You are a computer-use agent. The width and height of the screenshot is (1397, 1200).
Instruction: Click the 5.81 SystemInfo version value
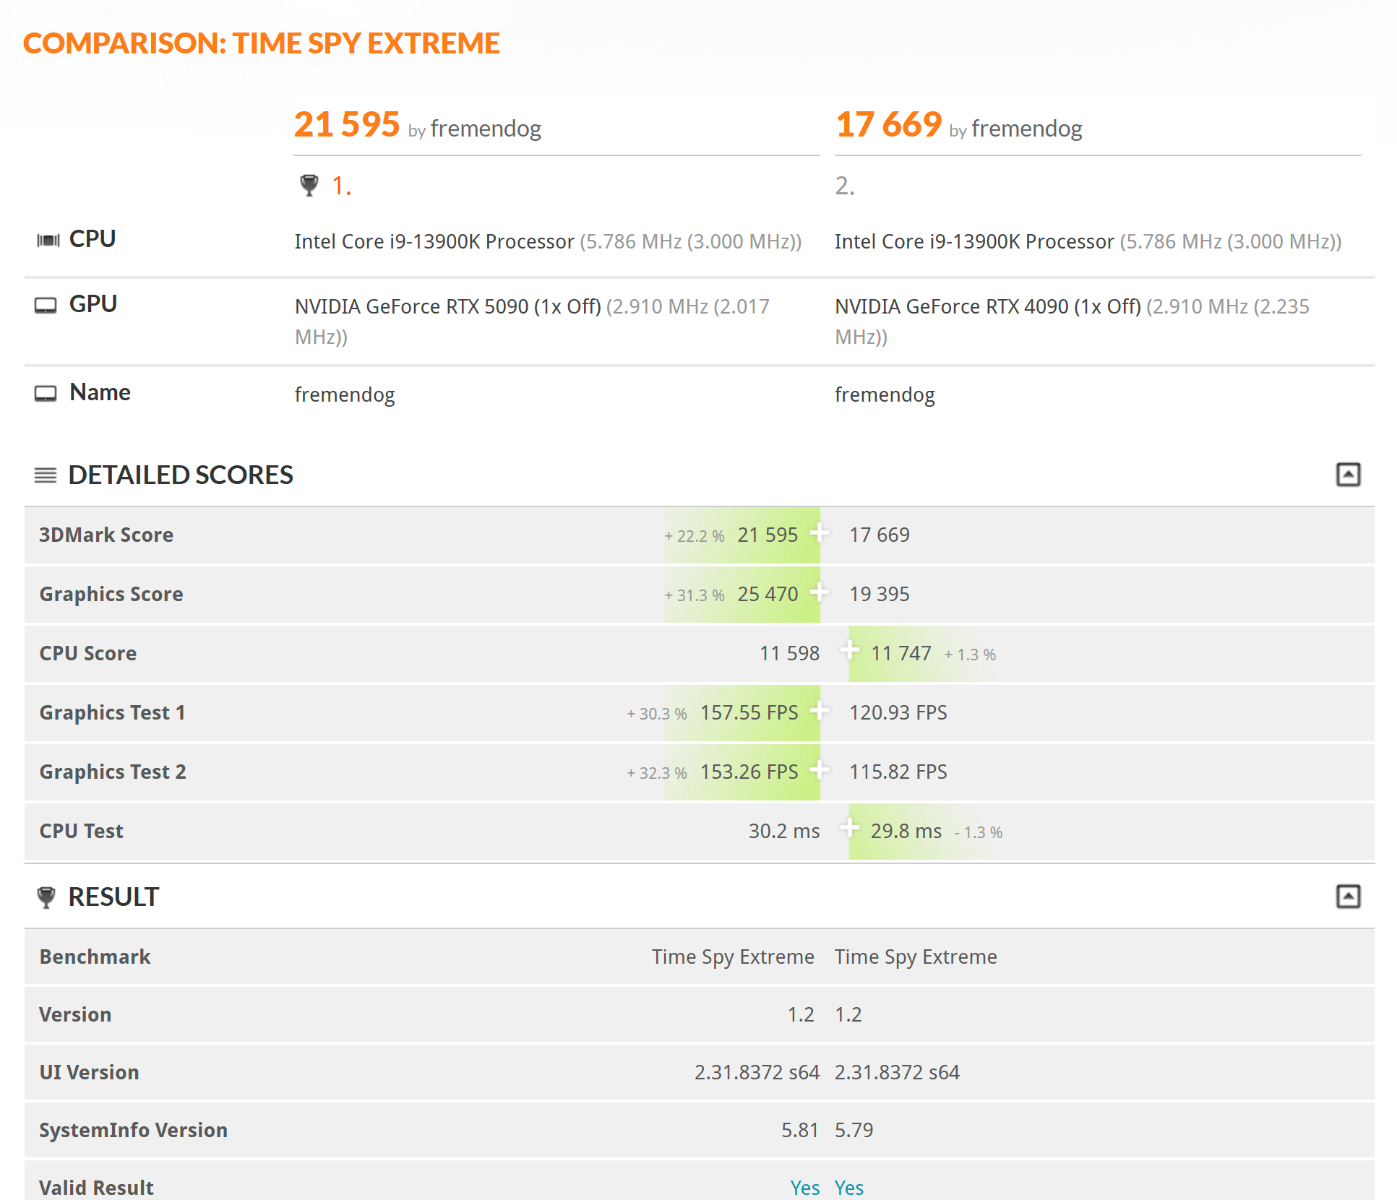[x=800, y=1130]
